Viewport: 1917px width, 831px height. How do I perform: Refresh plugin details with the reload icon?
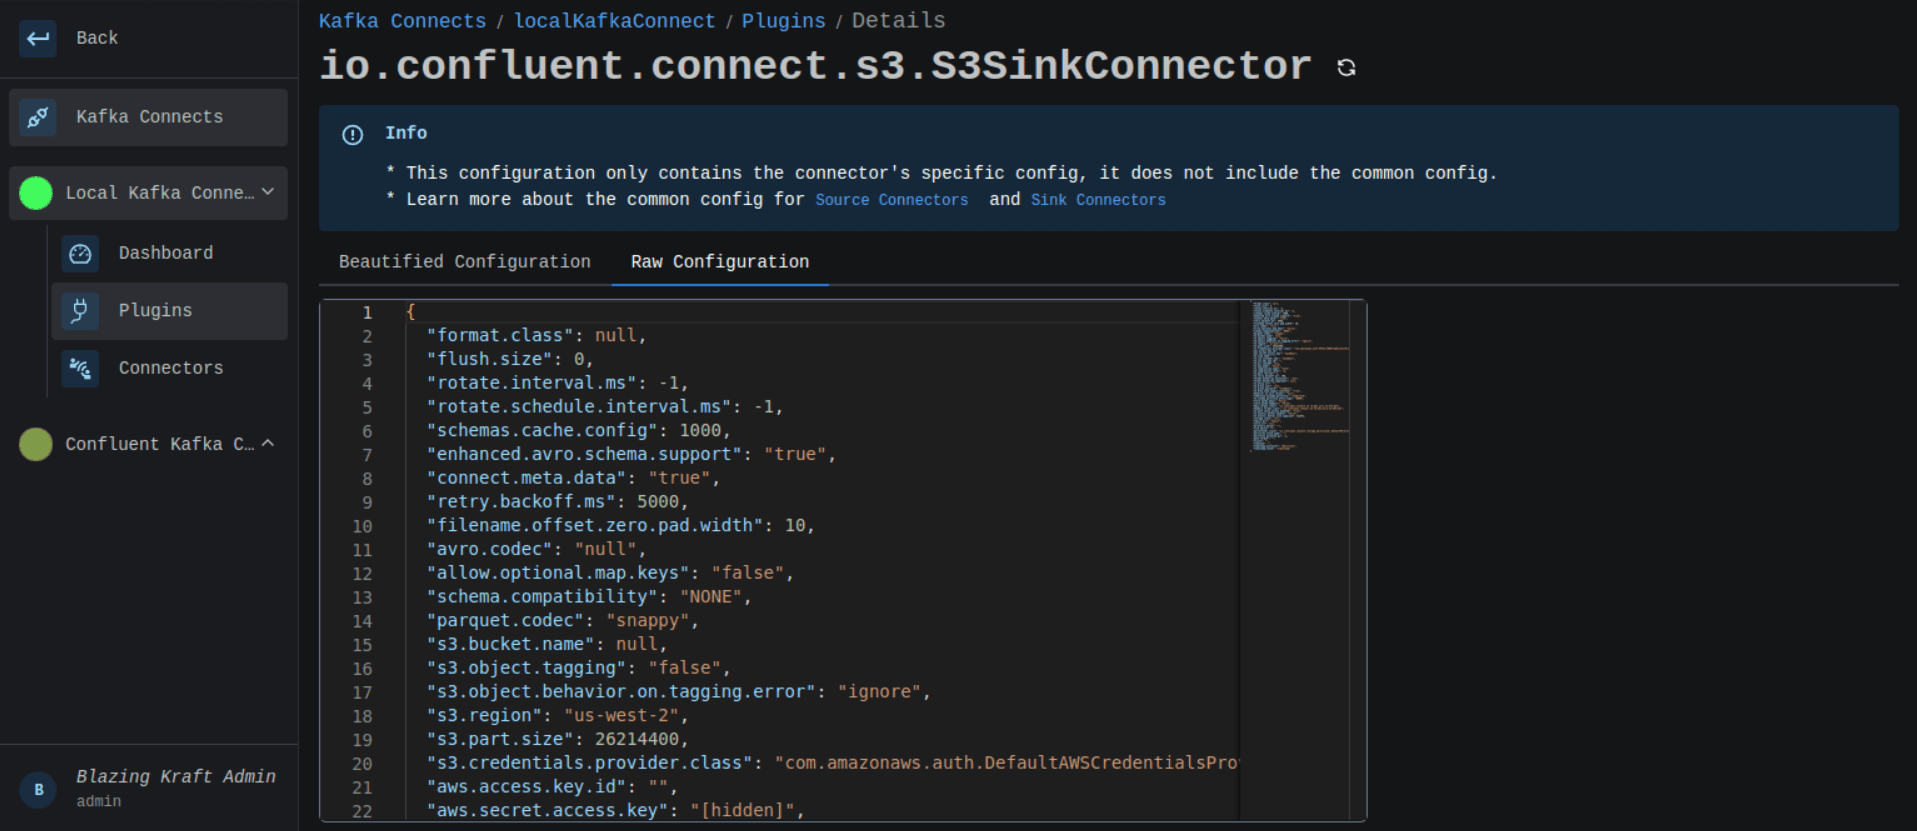click(1346, 67)
